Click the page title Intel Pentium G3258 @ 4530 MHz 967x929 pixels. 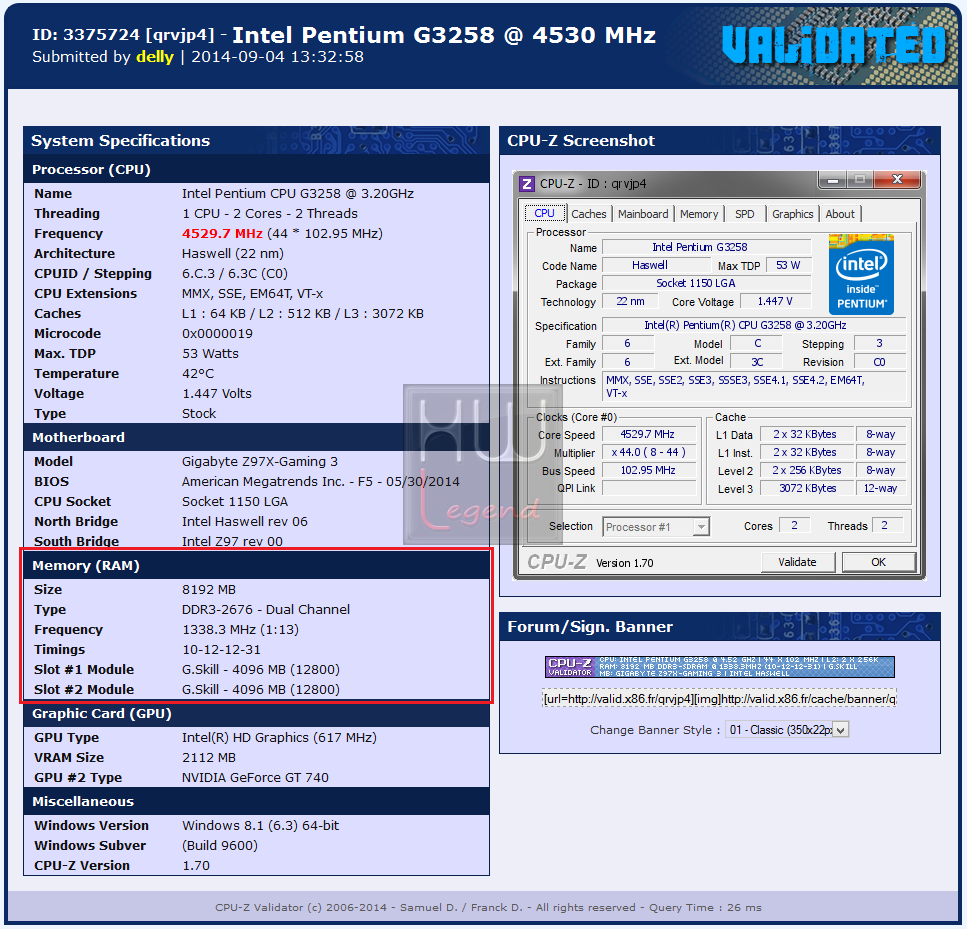[444, 35]
